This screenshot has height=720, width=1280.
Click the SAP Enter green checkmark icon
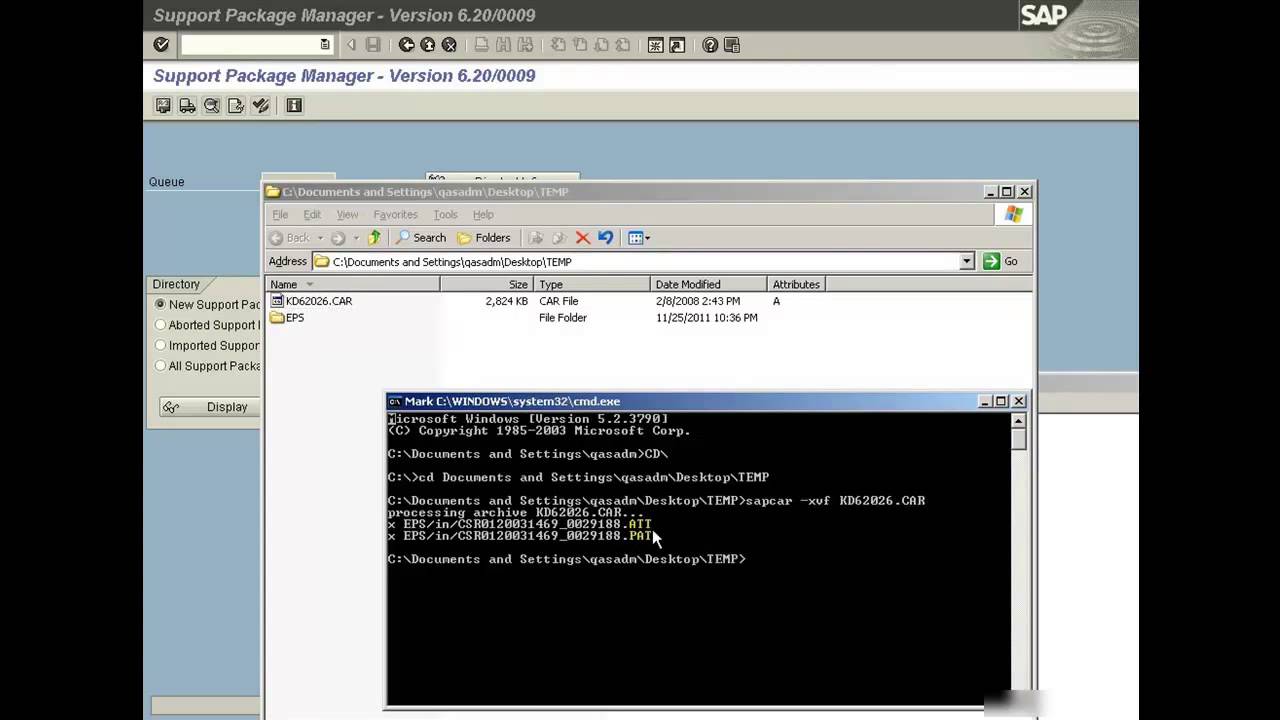[x=161, y=45]
